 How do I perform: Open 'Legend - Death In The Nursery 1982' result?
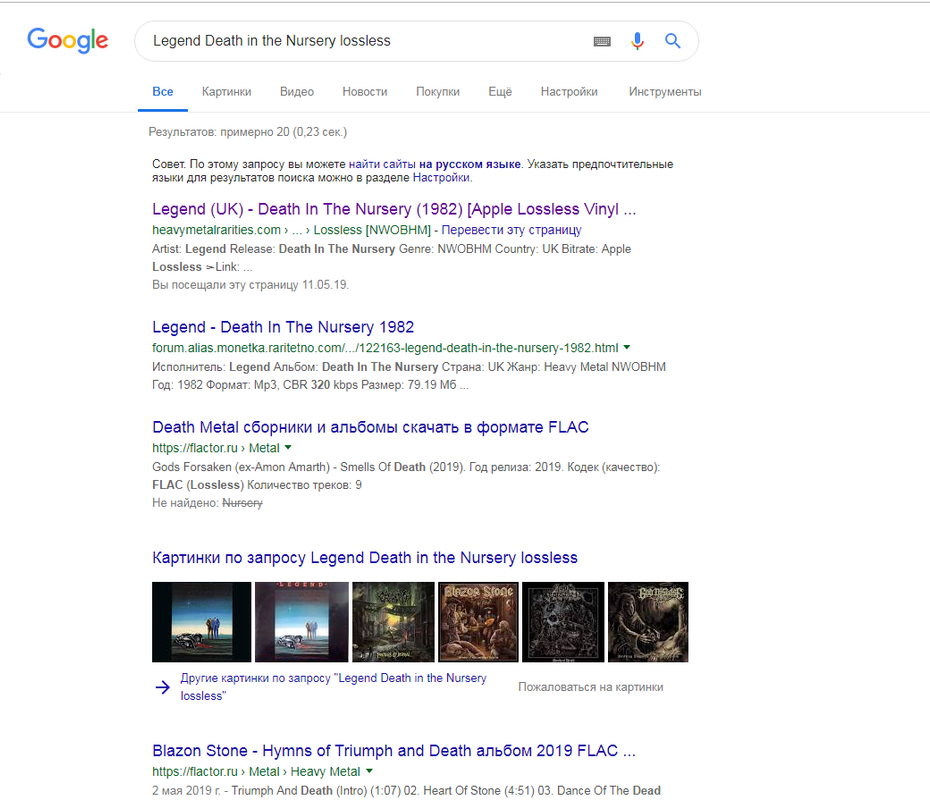[x=283, y=327]
